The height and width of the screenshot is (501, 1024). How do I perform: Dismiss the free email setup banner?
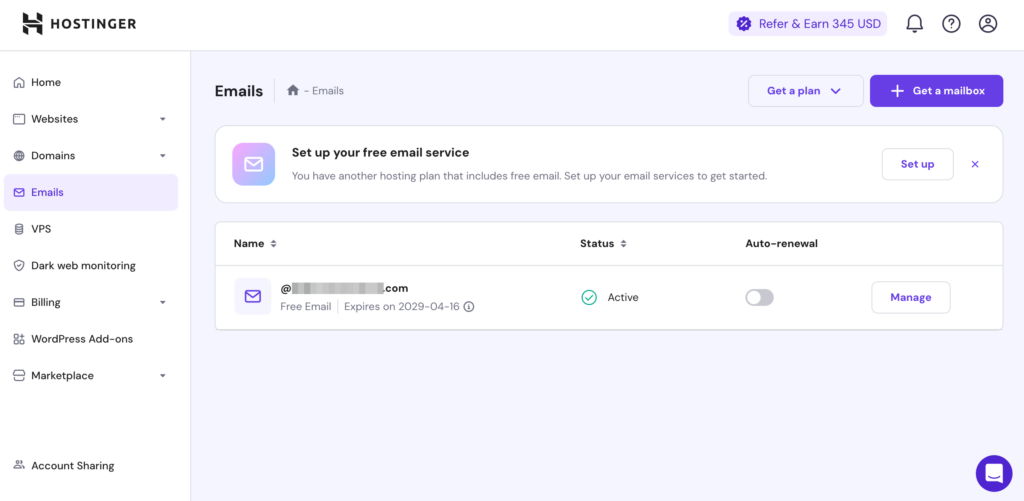(975, 164)
